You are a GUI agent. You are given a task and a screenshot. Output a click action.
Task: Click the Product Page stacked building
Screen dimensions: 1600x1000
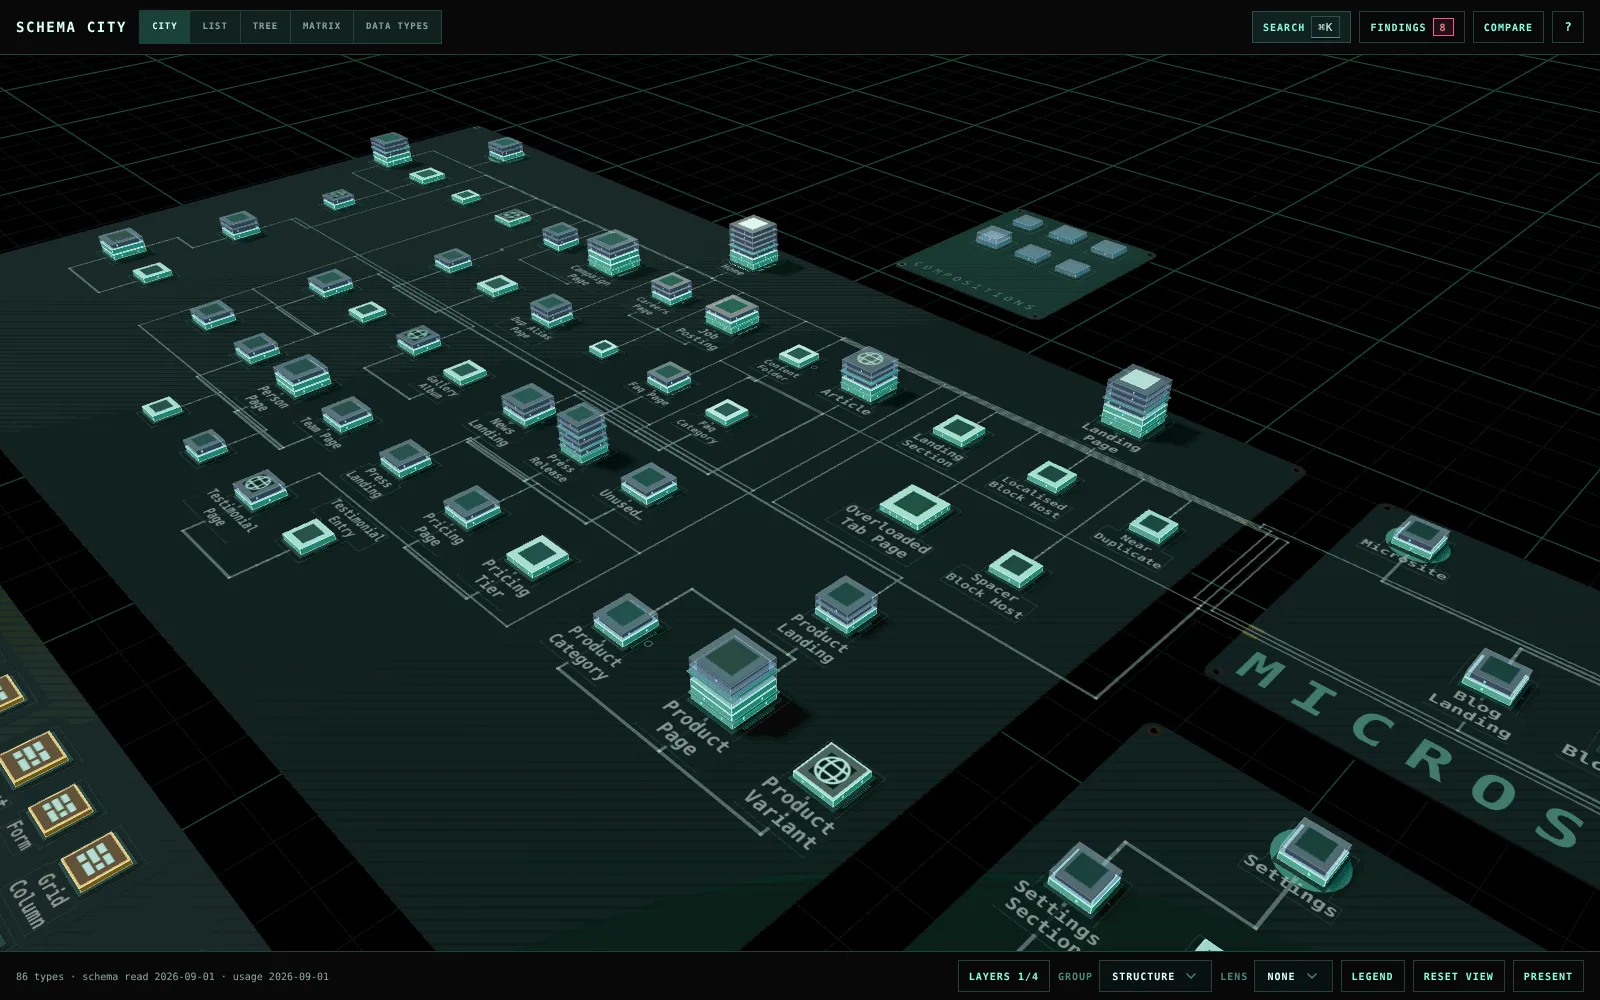(733, 678)
